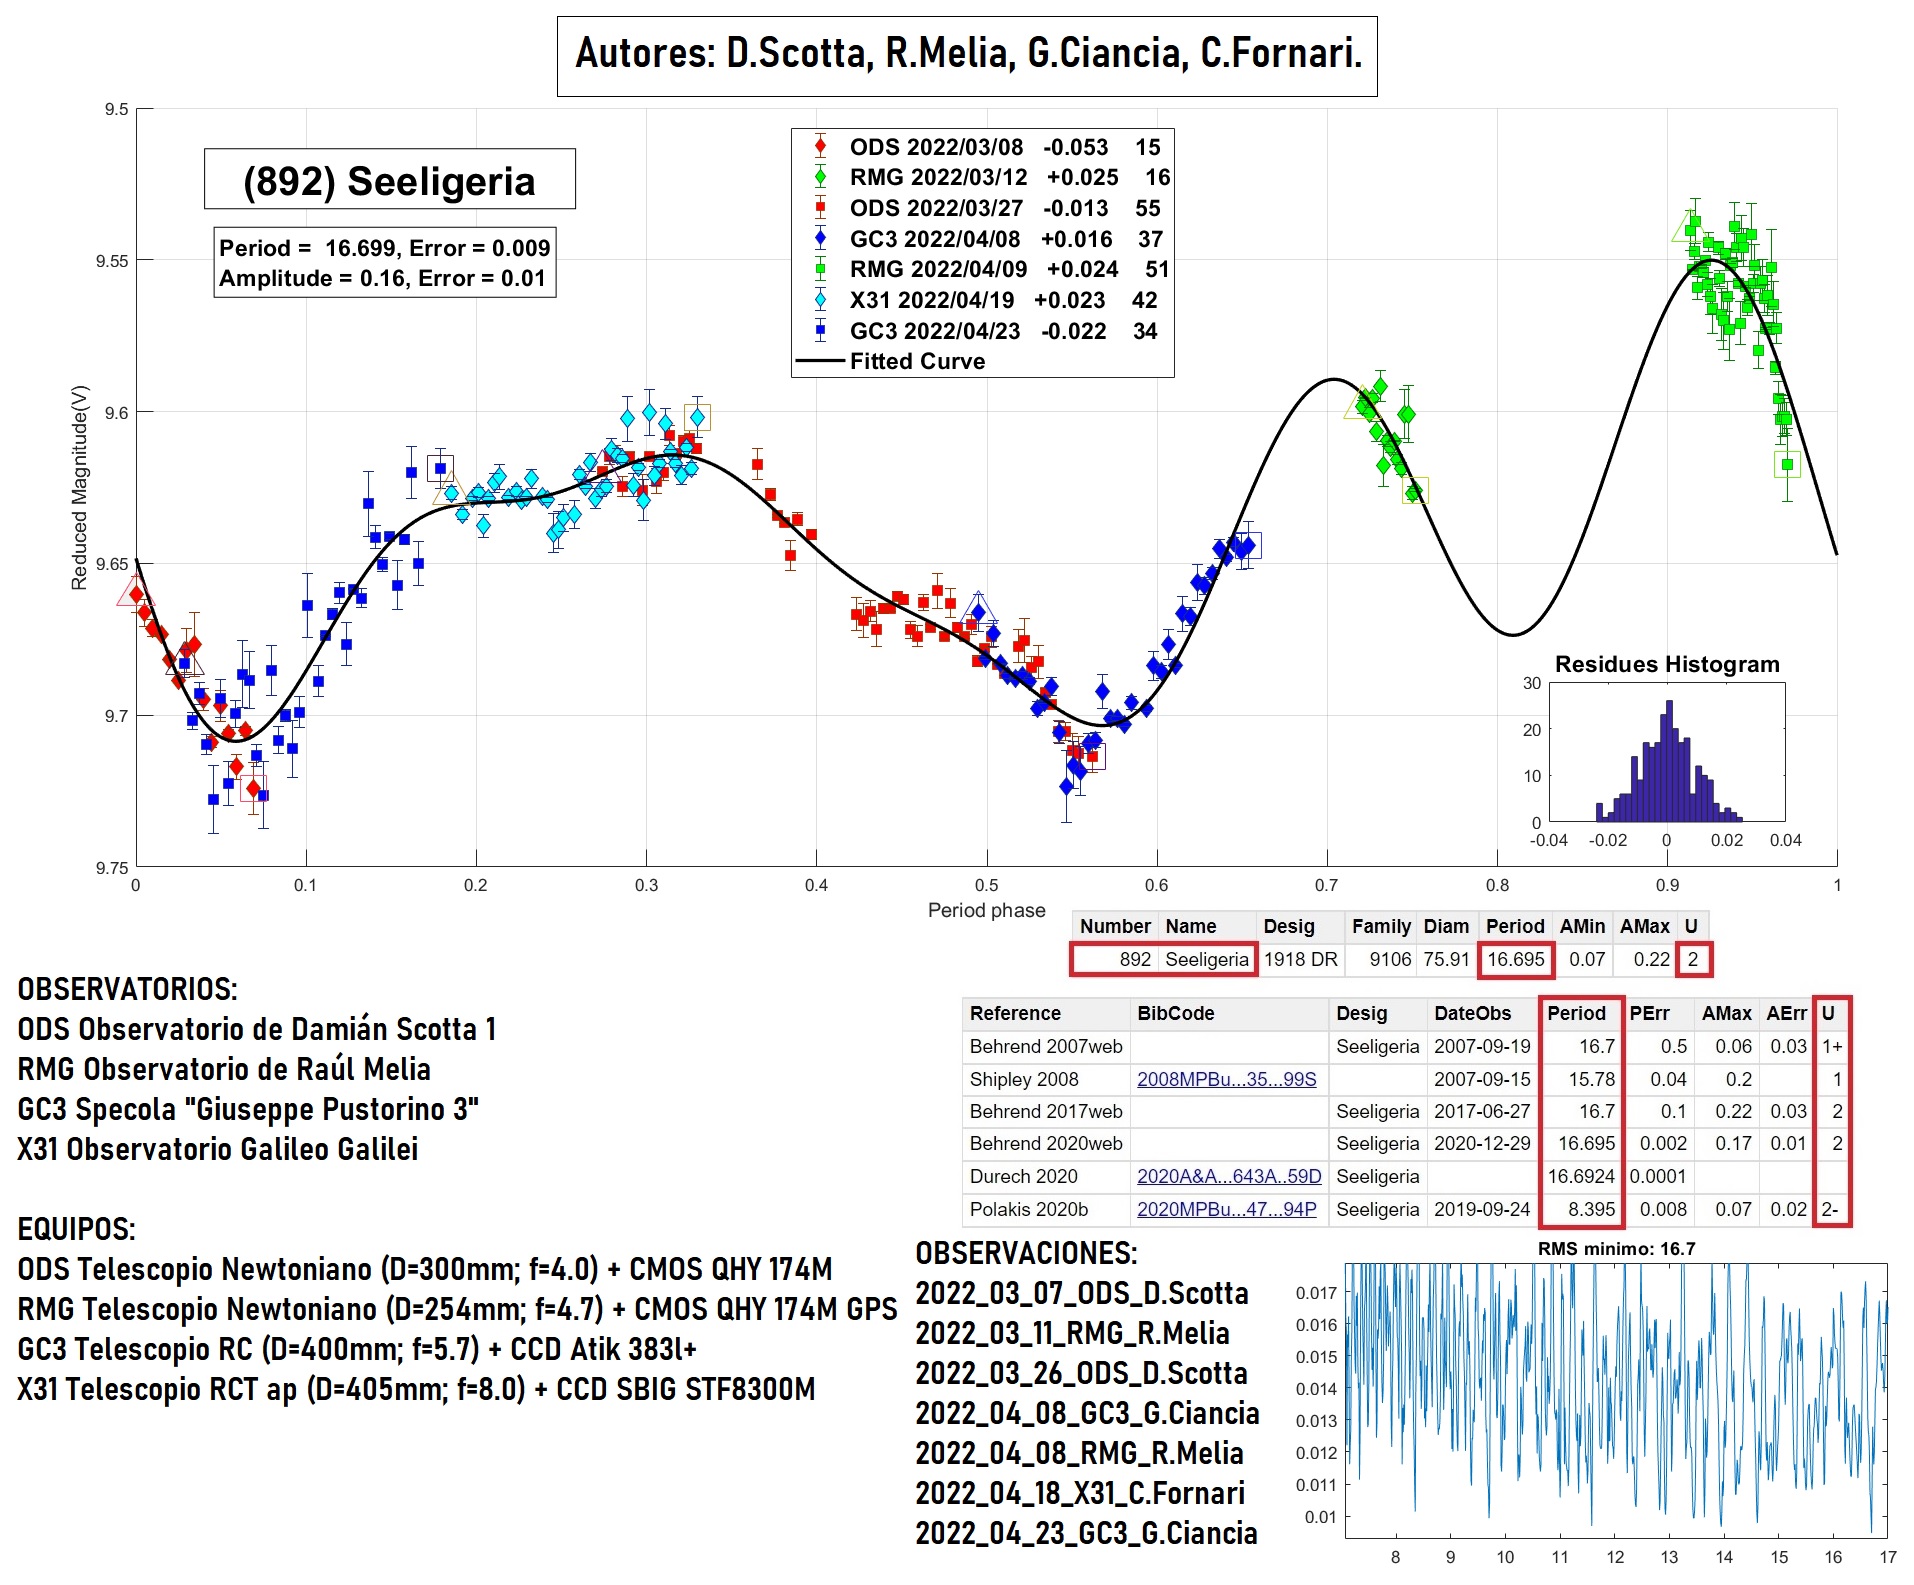The image size is (1914, 1585).
Task: Click the AMin column header
Action: click(1582, 926)
